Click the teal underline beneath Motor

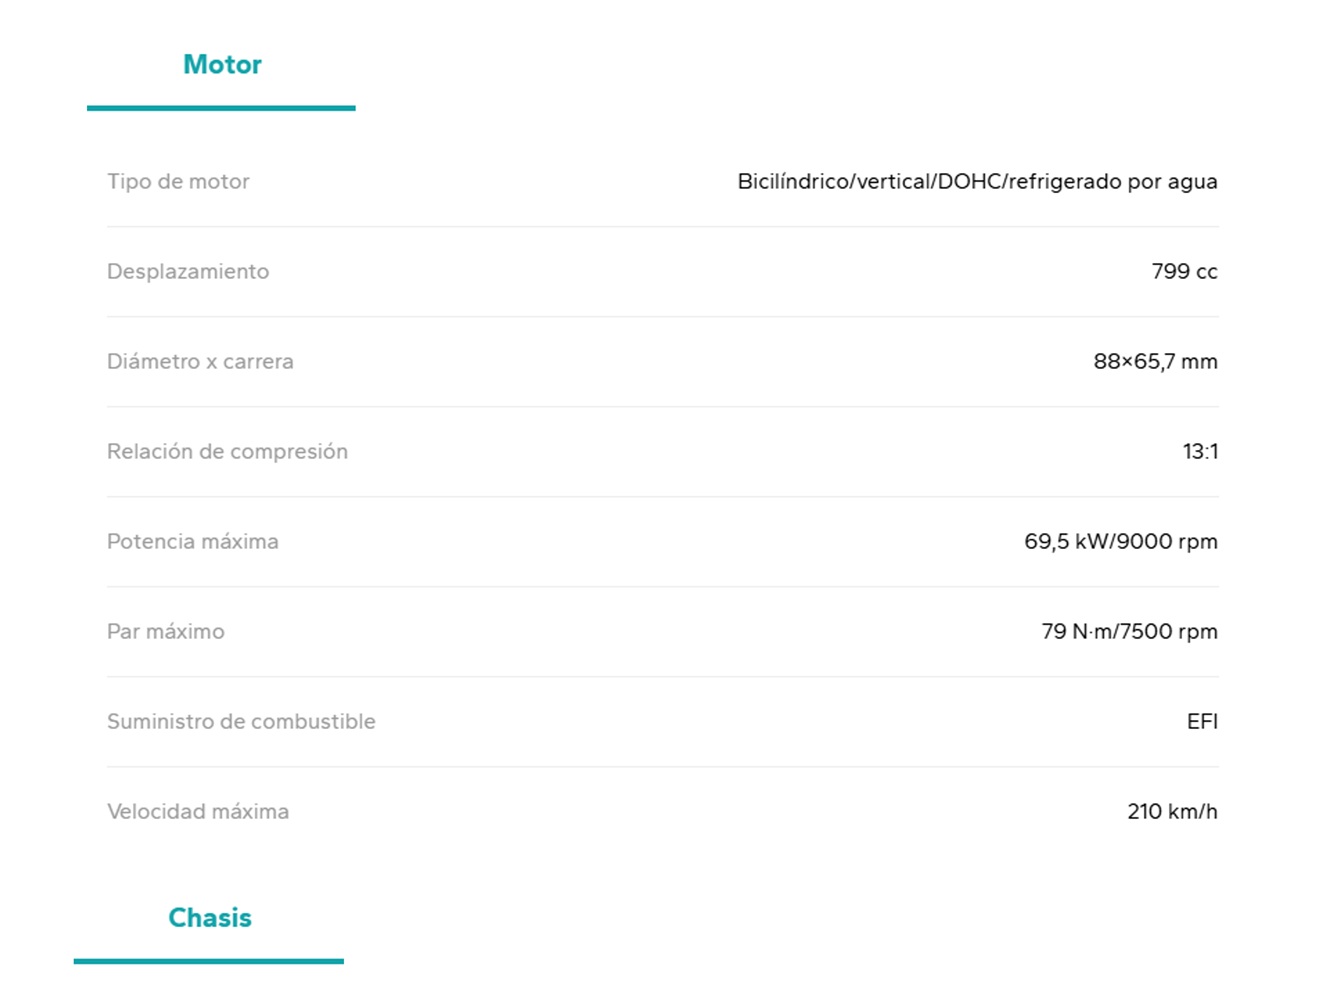[x=221, y=108]
